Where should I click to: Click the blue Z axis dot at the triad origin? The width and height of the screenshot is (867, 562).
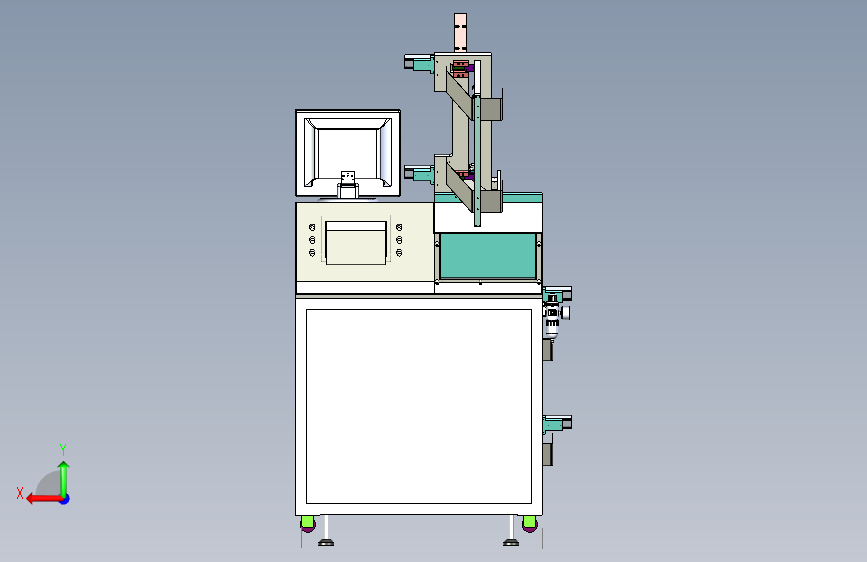pos(65,499)
